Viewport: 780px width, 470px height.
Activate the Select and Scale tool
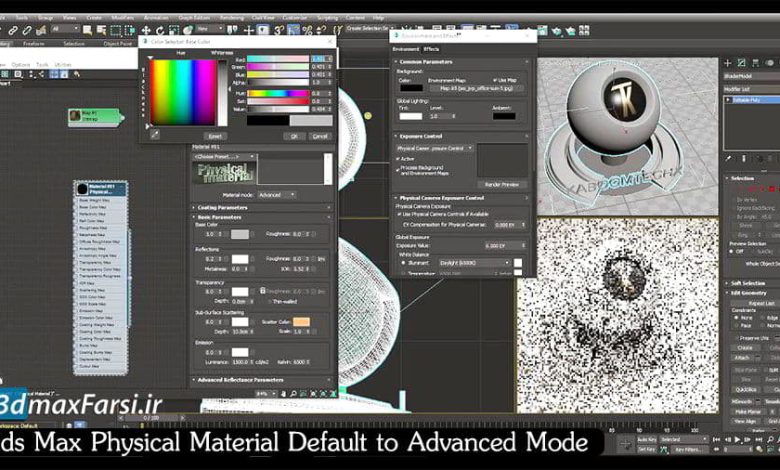[174, 30]
